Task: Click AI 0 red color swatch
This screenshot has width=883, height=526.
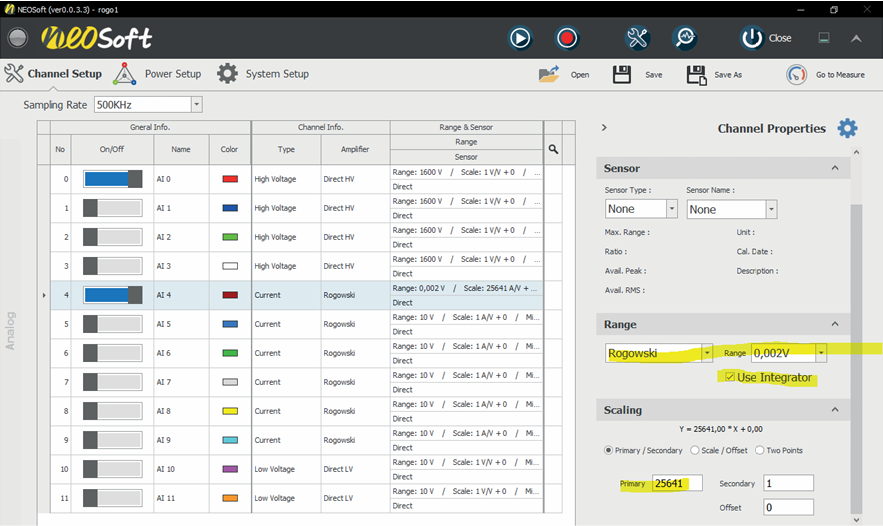Action: pos(230,179)
